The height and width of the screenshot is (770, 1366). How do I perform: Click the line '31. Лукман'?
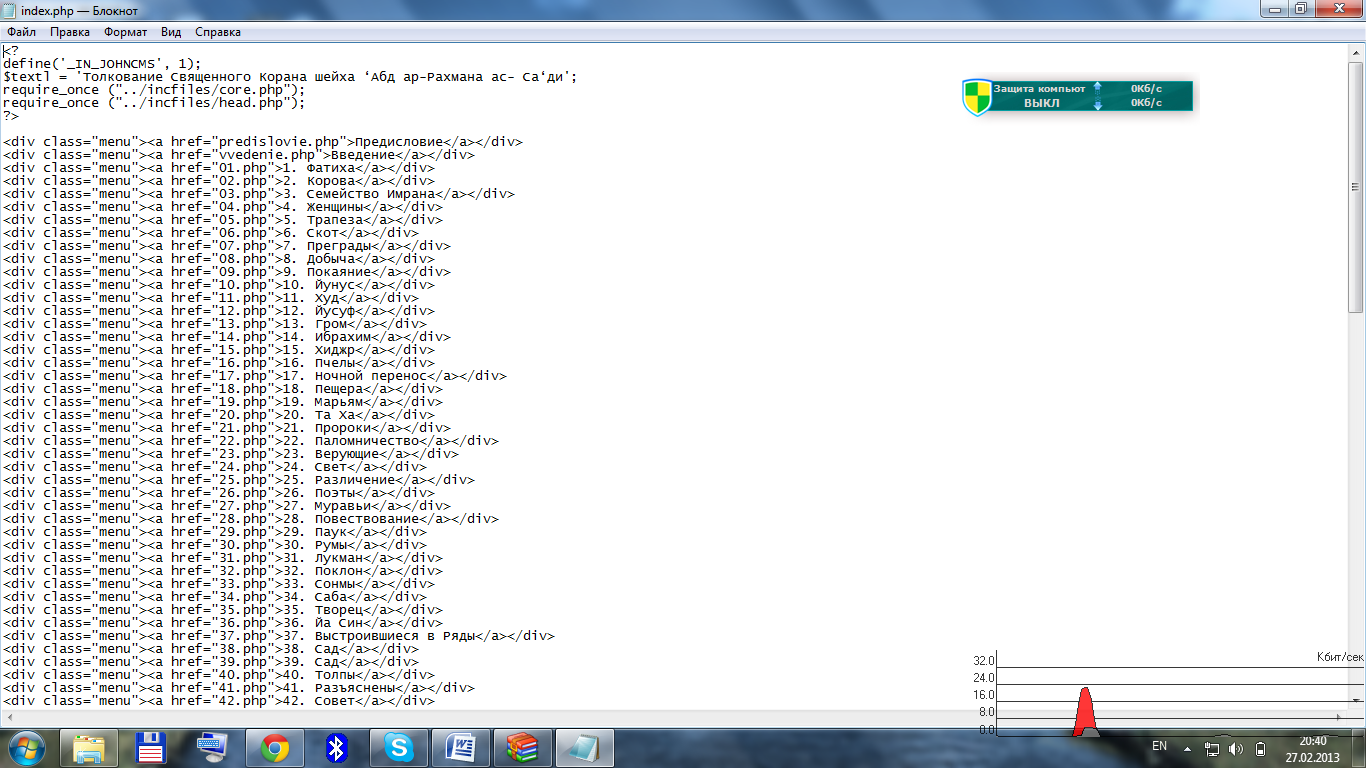223,558
